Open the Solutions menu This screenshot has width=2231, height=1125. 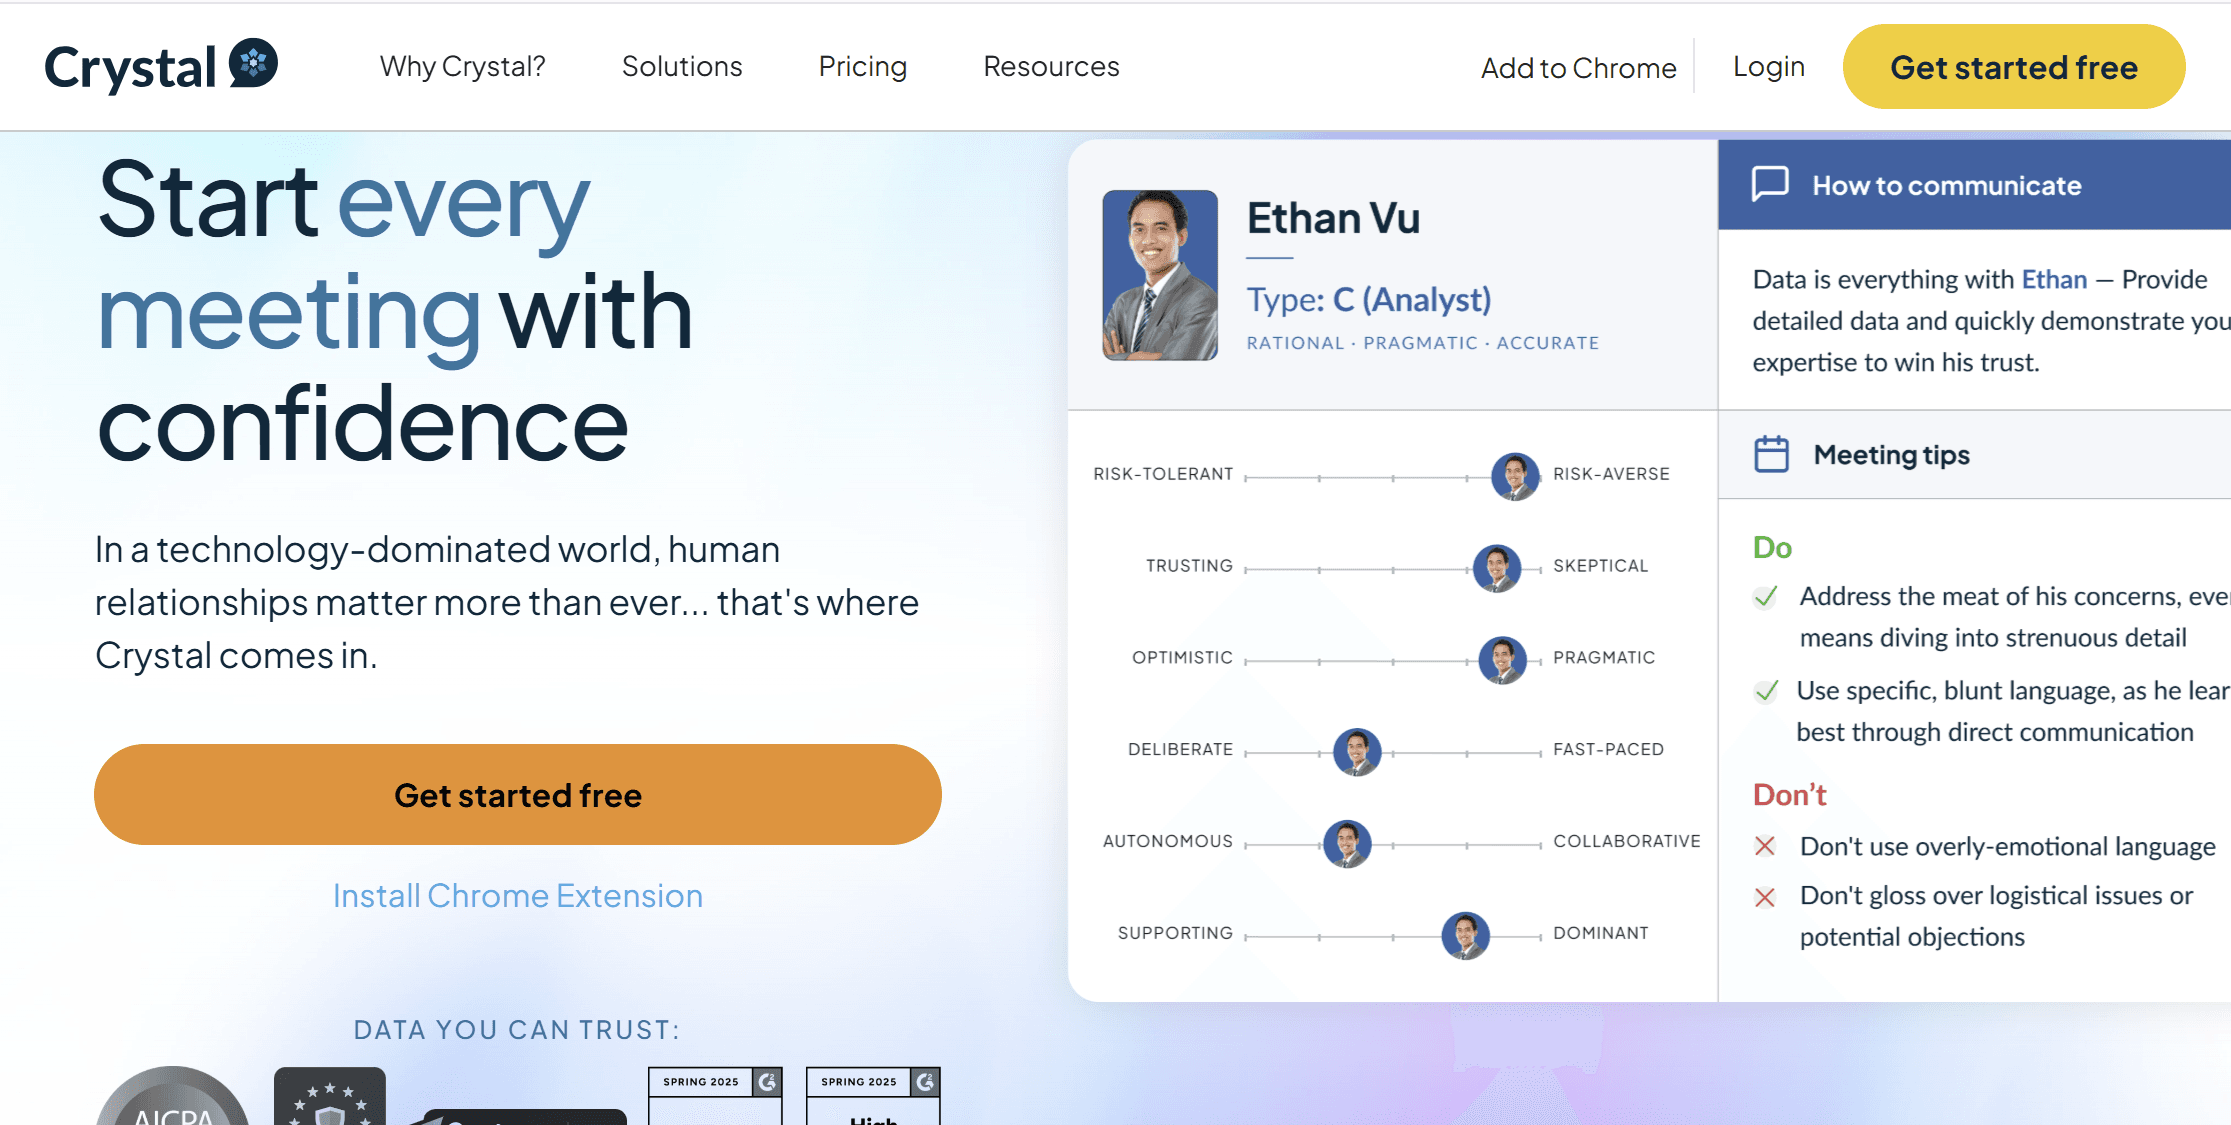coord(682,66)
